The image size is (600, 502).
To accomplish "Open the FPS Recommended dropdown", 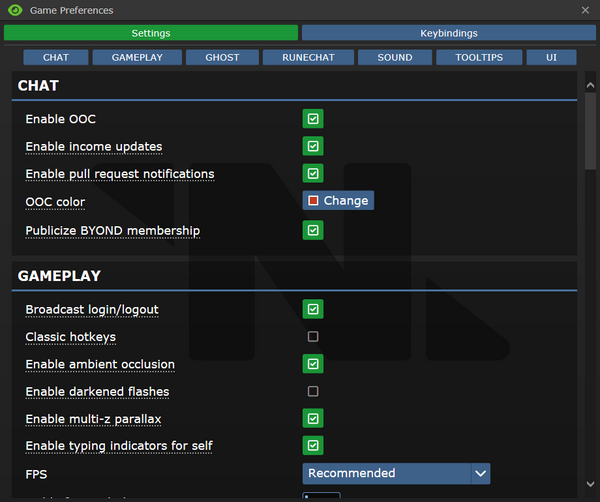I will 386,473.
